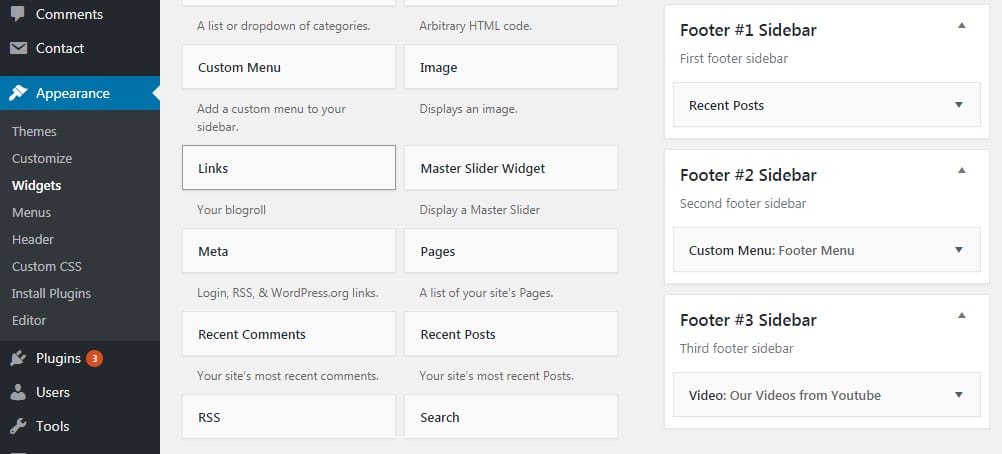Expand the Custom Menu: Footer Menu widget

(958, 250)
